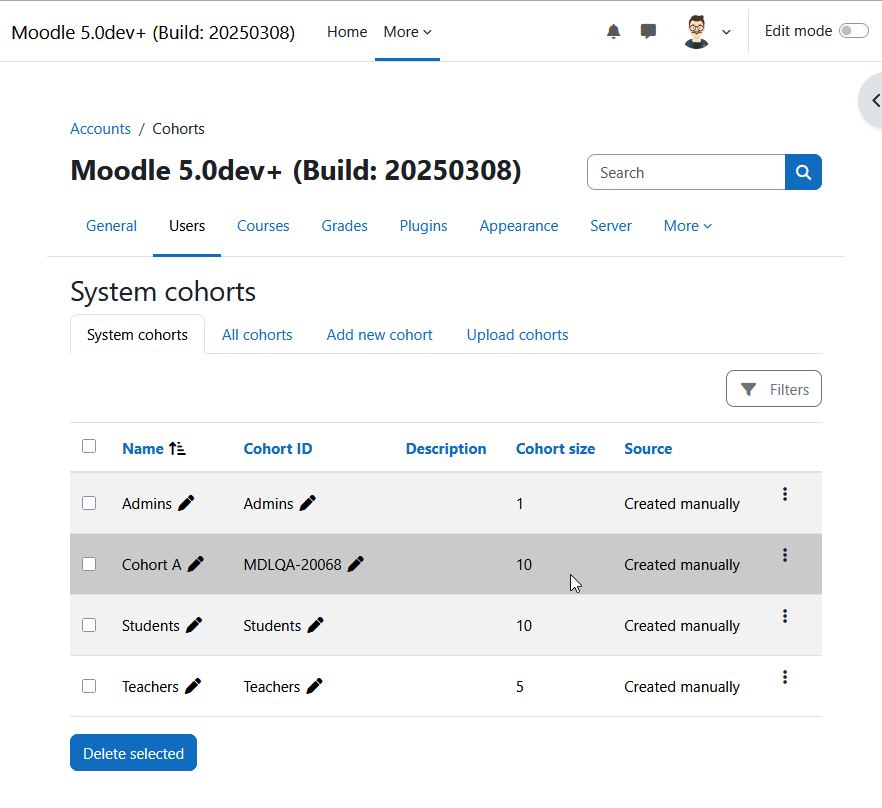Screen dimensions: 882x808
Task: Open the messaging speech bubble icon
Action: (648, 32)
